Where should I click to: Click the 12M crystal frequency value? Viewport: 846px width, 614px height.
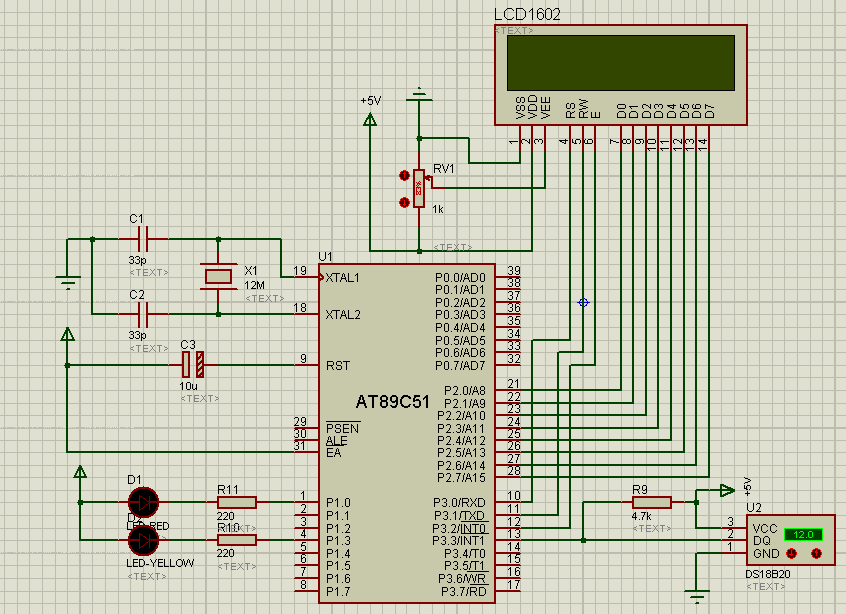point(254,285)
